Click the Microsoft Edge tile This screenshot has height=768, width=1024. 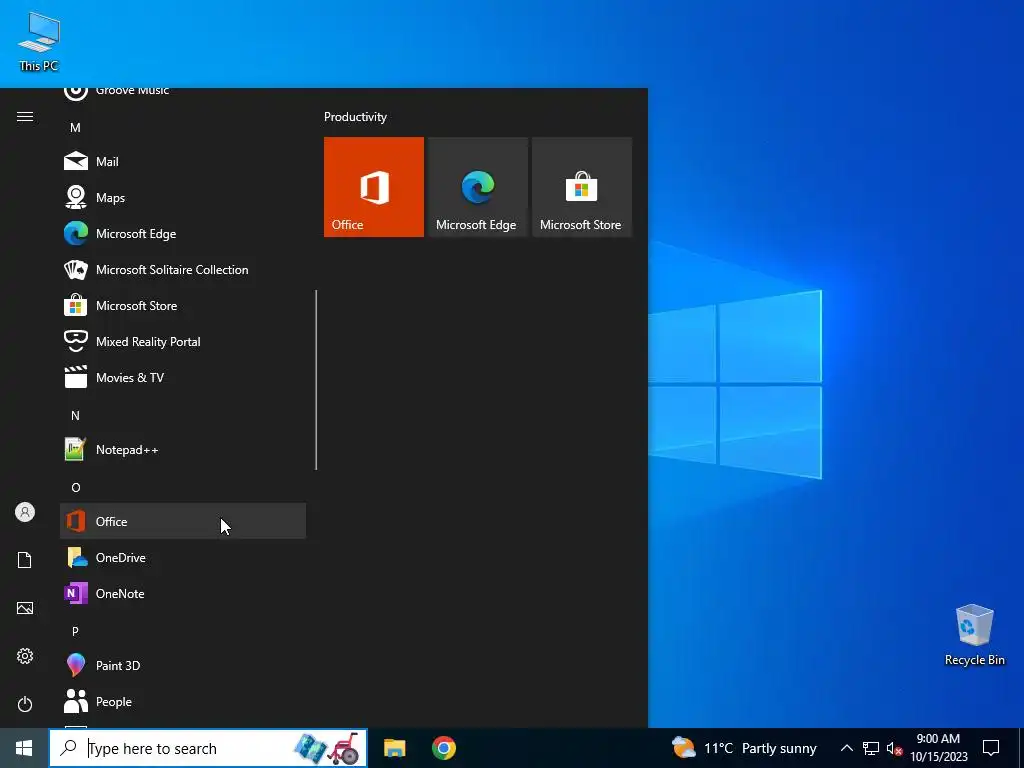click(477, 187)
